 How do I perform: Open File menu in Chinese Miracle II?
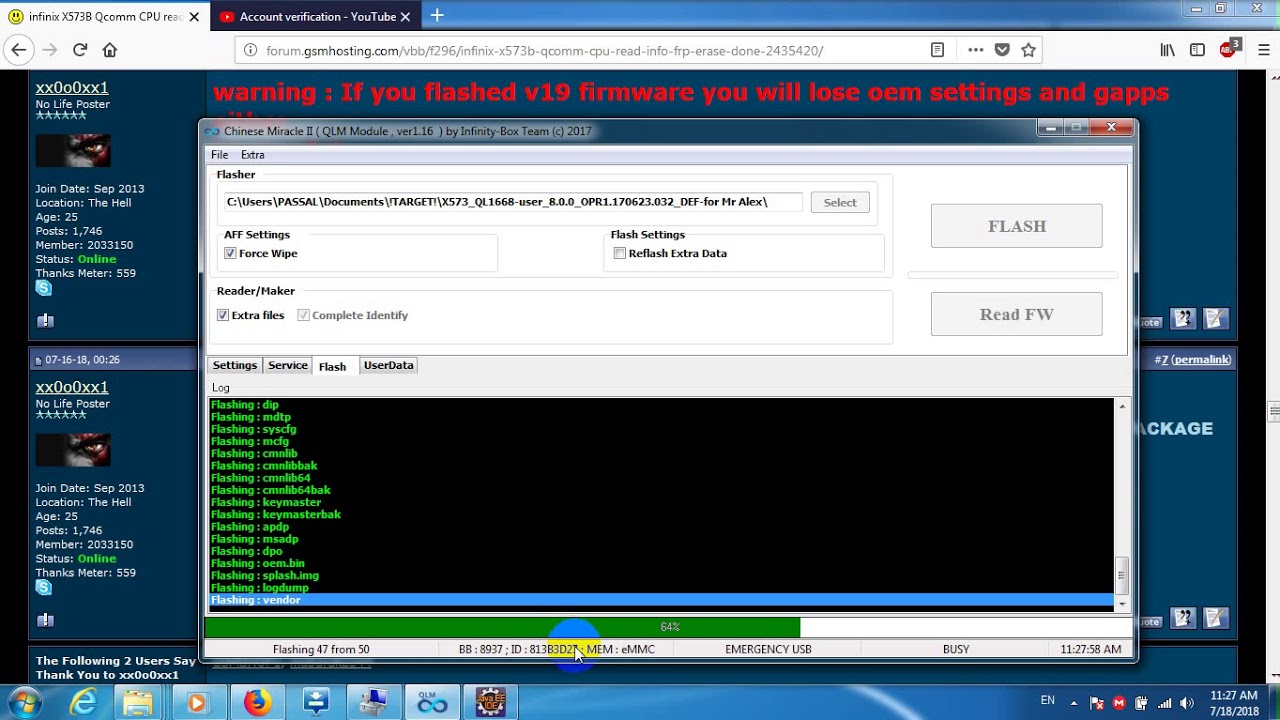coord(219,155)
